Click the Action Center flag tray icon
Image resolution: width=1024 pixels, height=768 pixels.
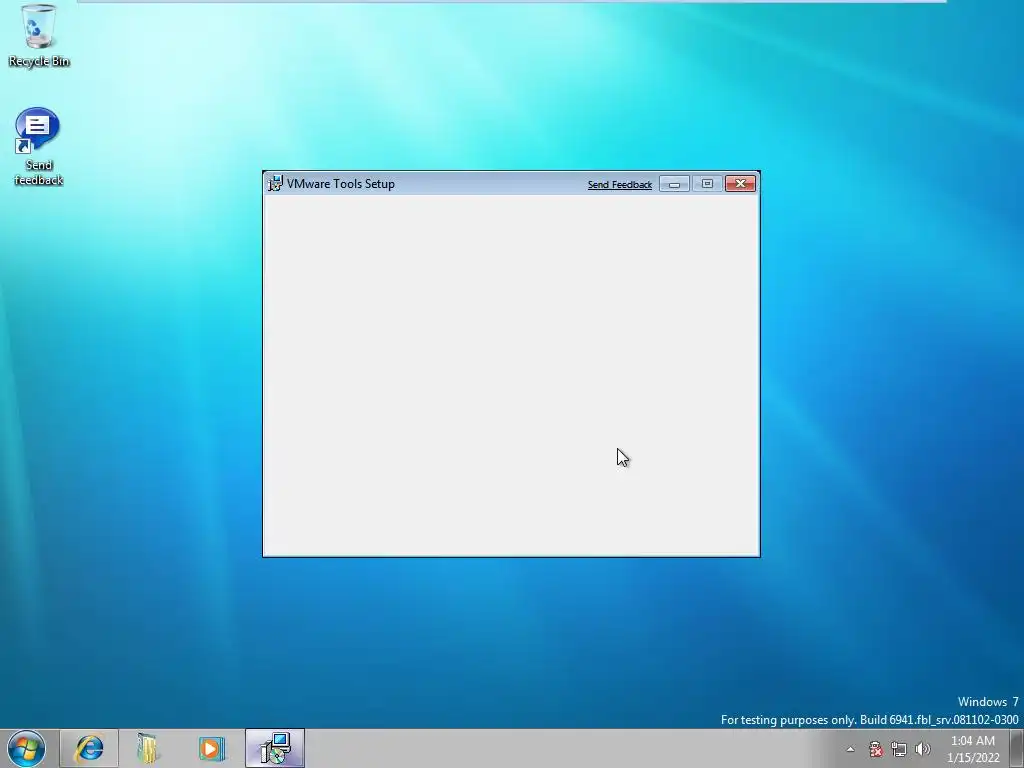[x=876, y=749]
